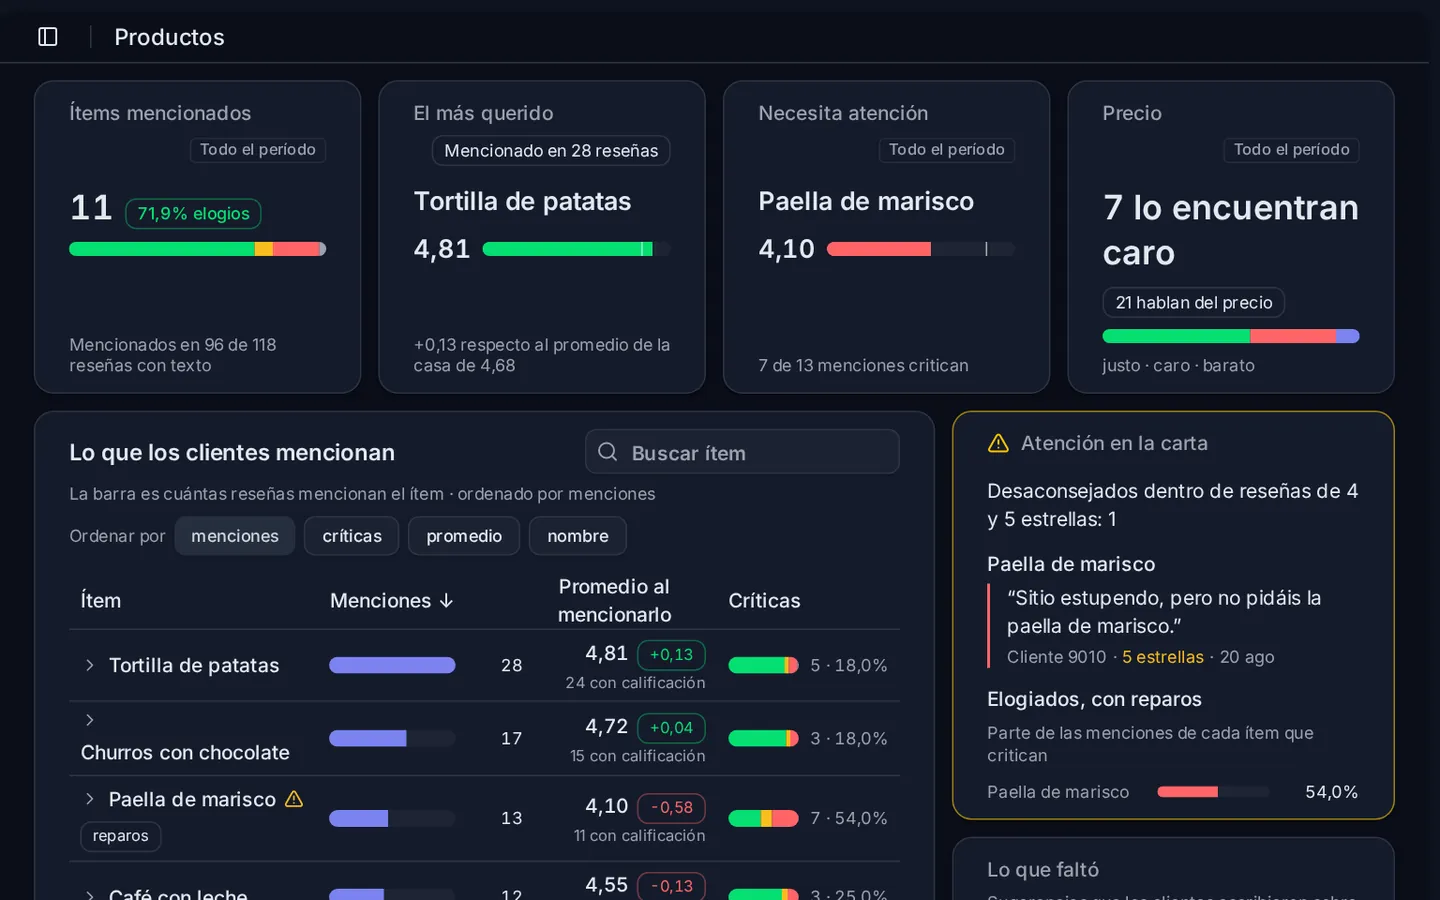Click the 21 hablan del precio badge
This screenshot has width=1440, height=900.
[x=1194, y=303]
